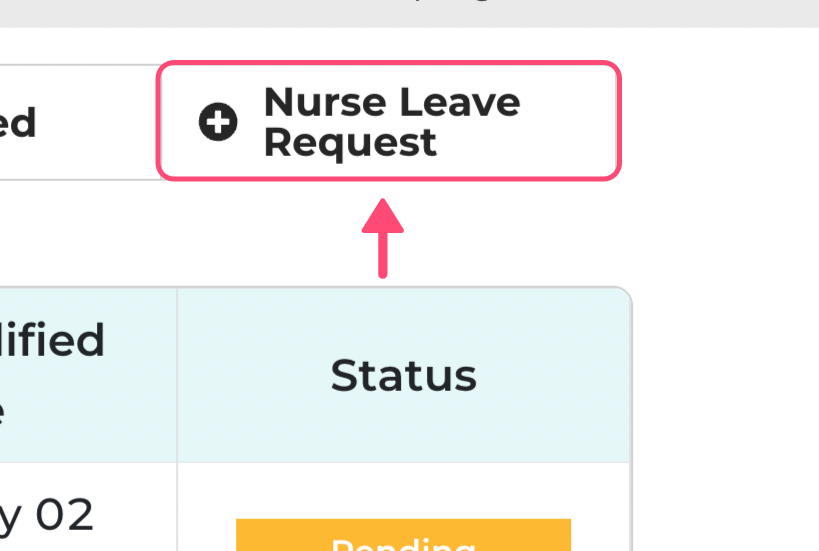
Task: Click the Status header text
Action: click(x=403, y=376)
